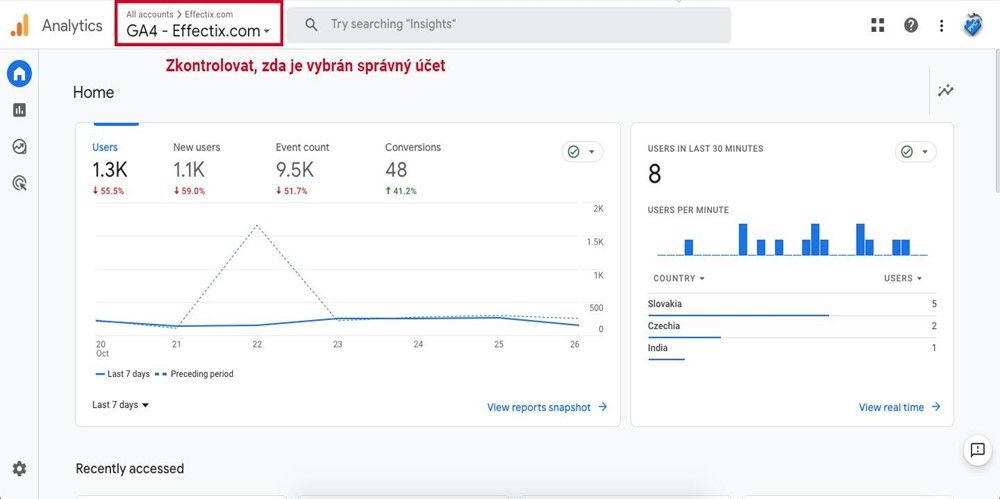1000x499 pixels.
Task: Click the 55.5% users change value
Action: [108, 191]
